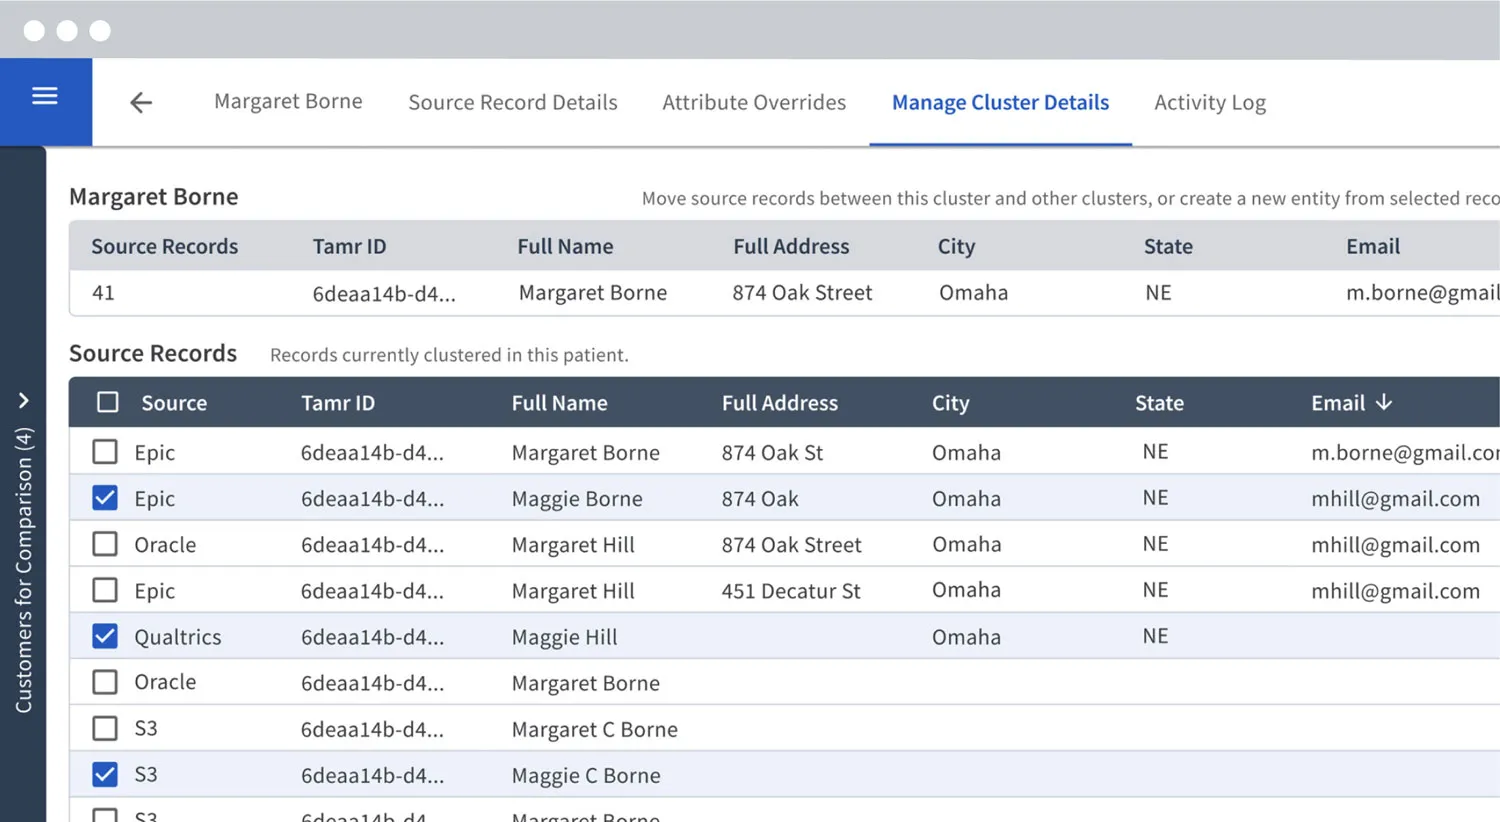Uncheck the Qualtrics Maggie Hill row checkbox
Viewport: 1500px width, 822px height.
[x=105, y=636]
